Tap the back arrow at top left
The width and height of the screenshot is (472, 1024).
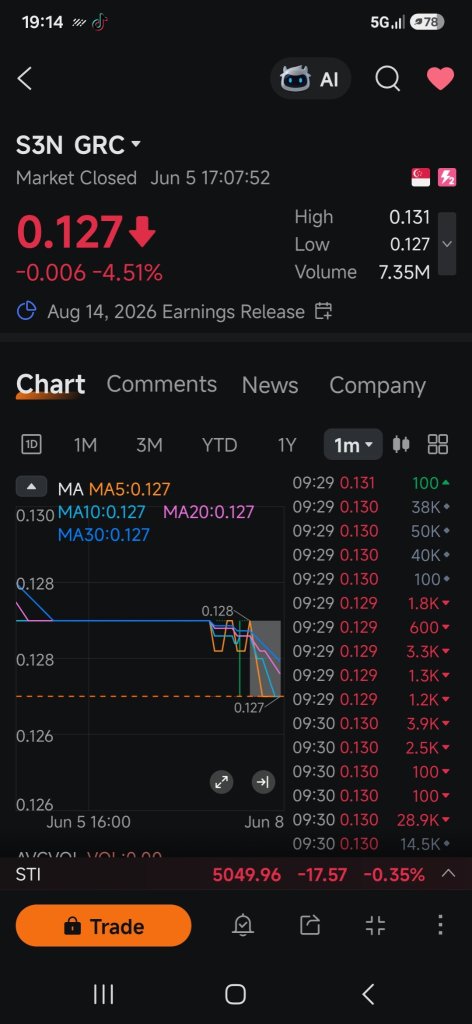pos(24,78)
